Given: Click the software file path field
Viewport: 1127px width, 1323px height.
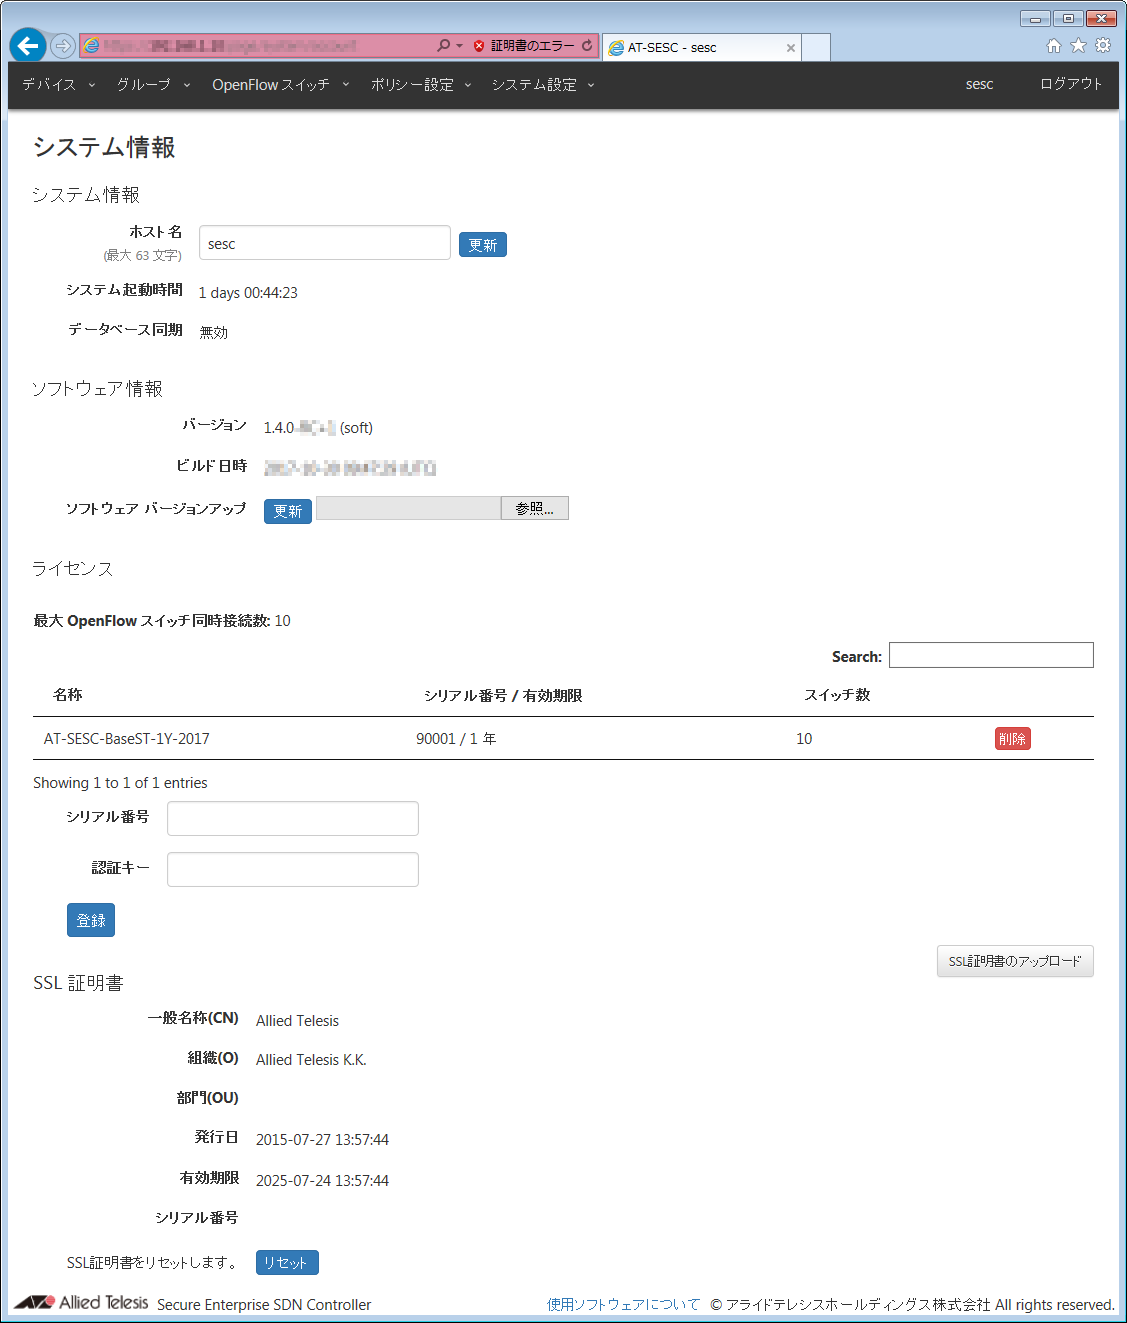Looking at the screenshot, I should (408, 508).
